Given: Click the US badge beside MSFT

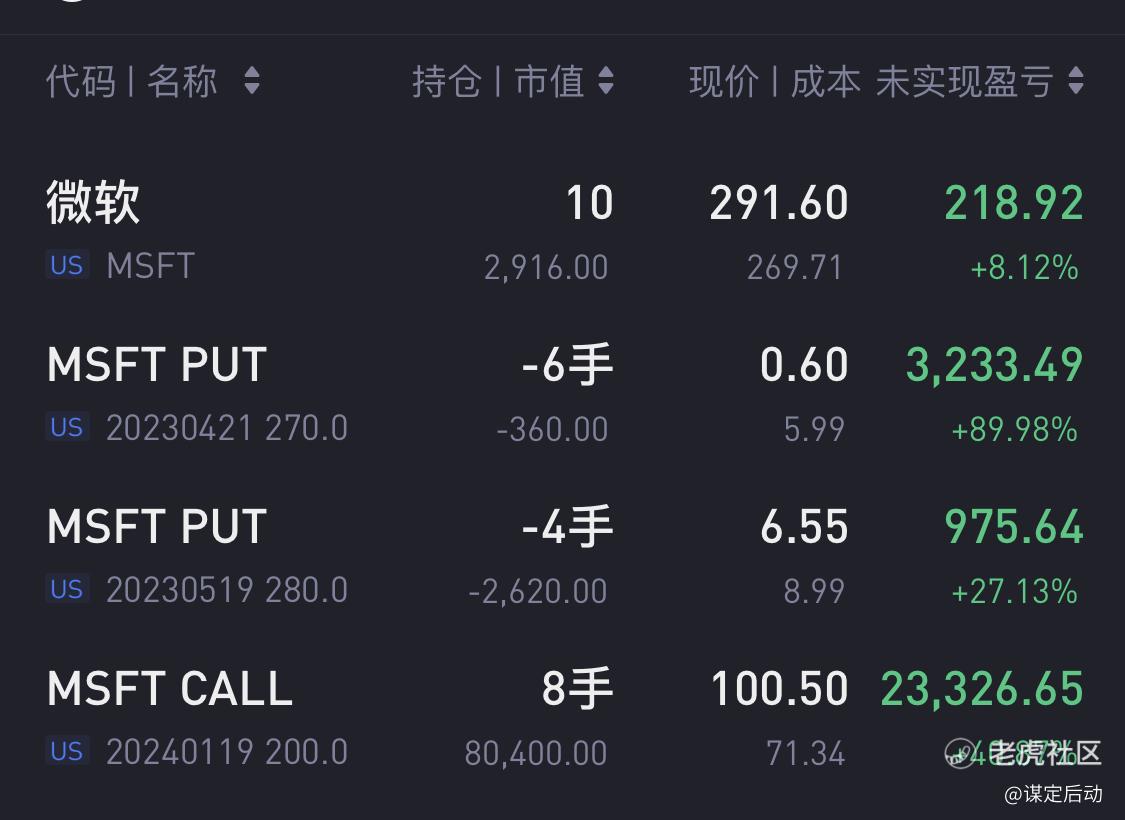Looking at the screenshot, I should pos(67,265).
